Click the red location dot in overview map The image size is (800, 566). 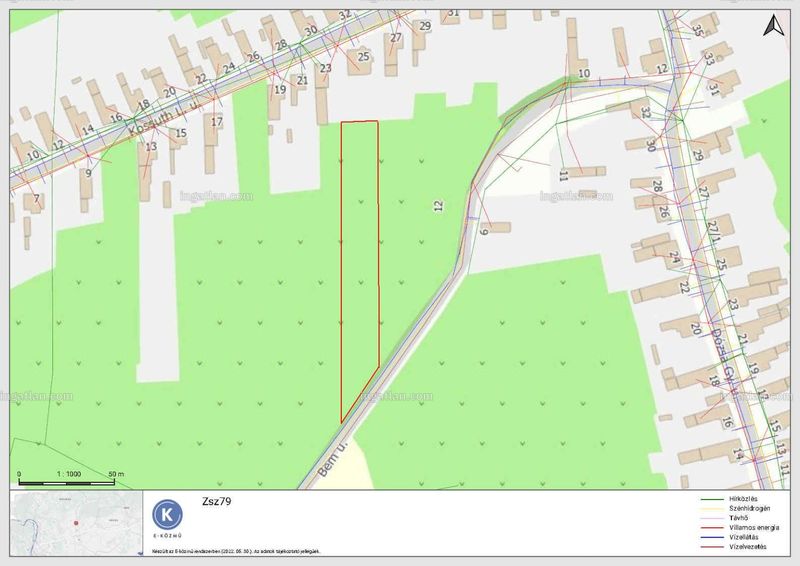click(x=76, y=523)
